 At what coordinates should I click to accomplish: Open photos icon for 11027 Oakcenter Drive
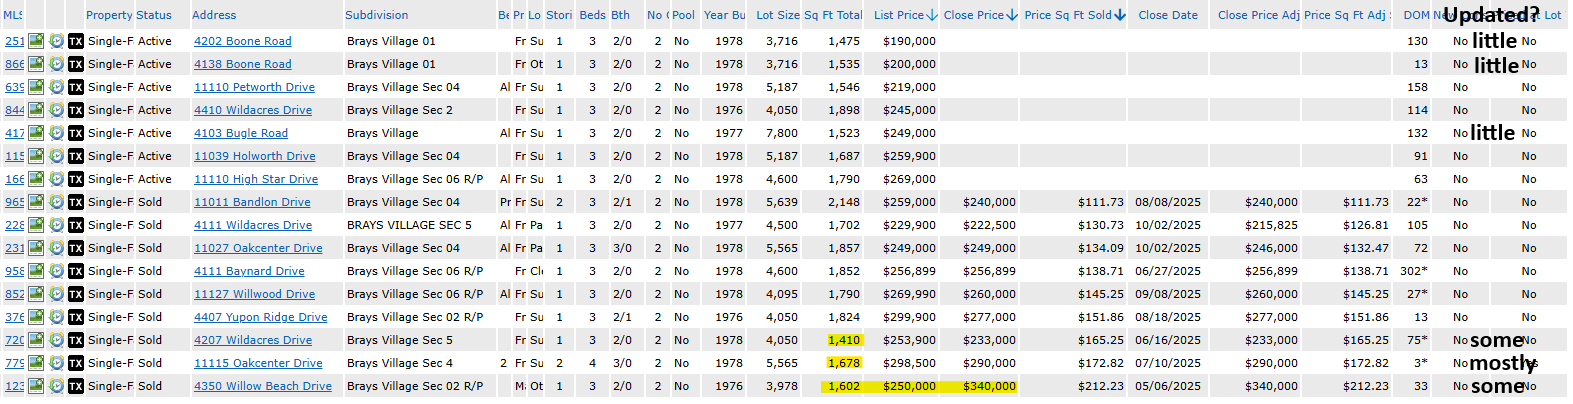36,248
